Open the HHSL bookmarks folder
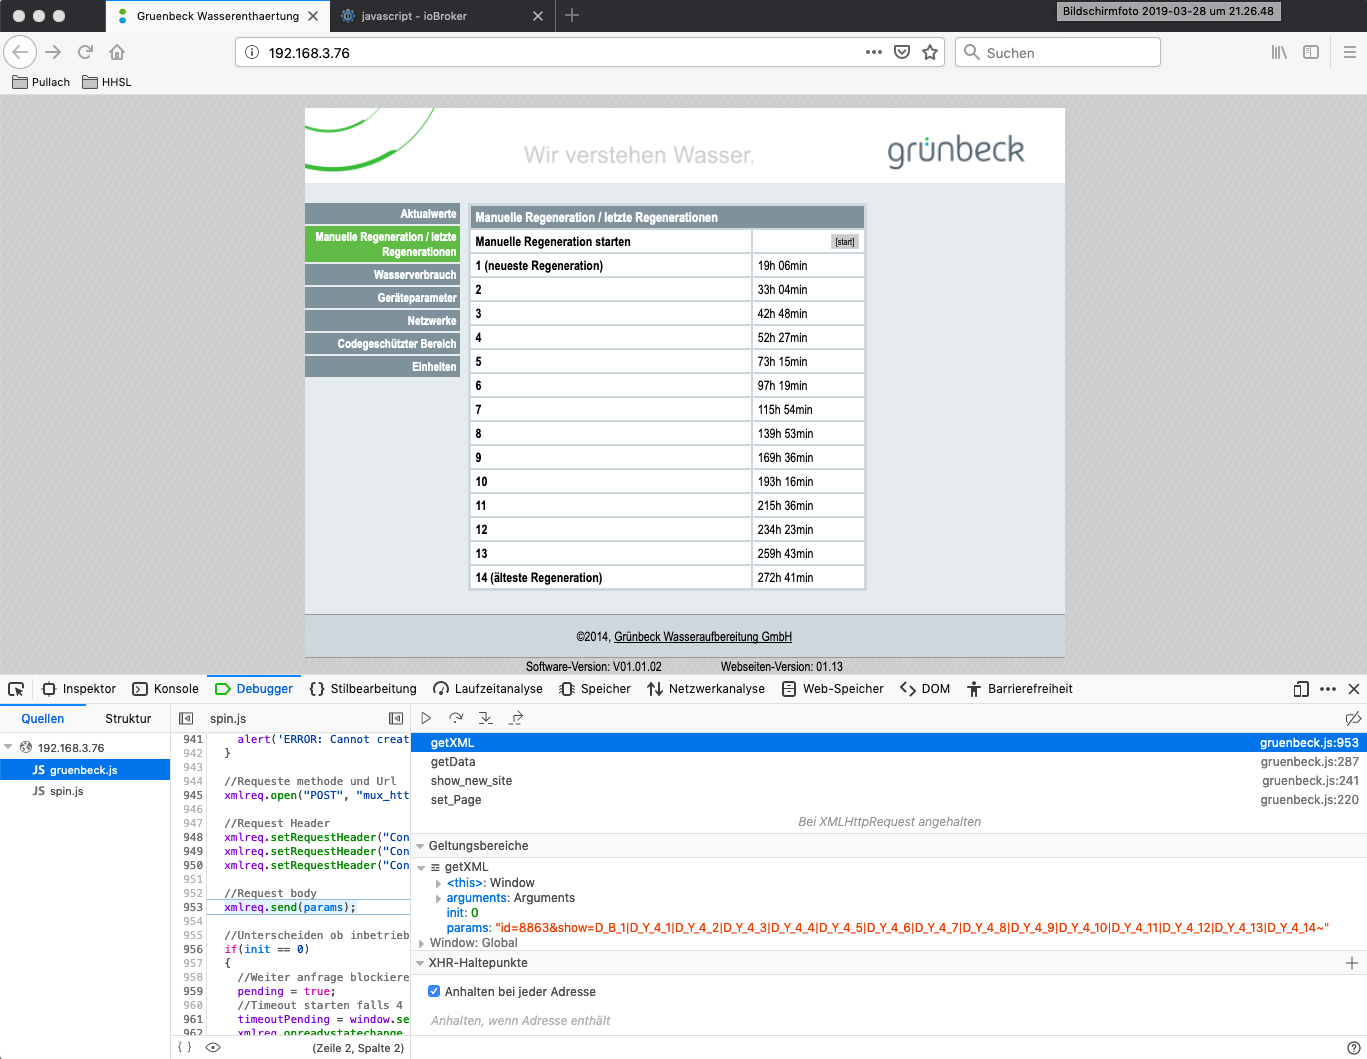 point(107,82)
